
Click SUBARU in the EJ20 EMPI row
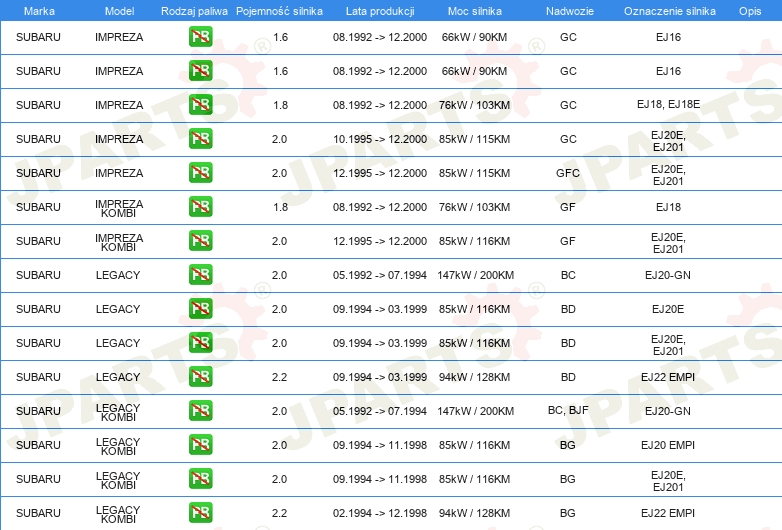tap(38, 445)
